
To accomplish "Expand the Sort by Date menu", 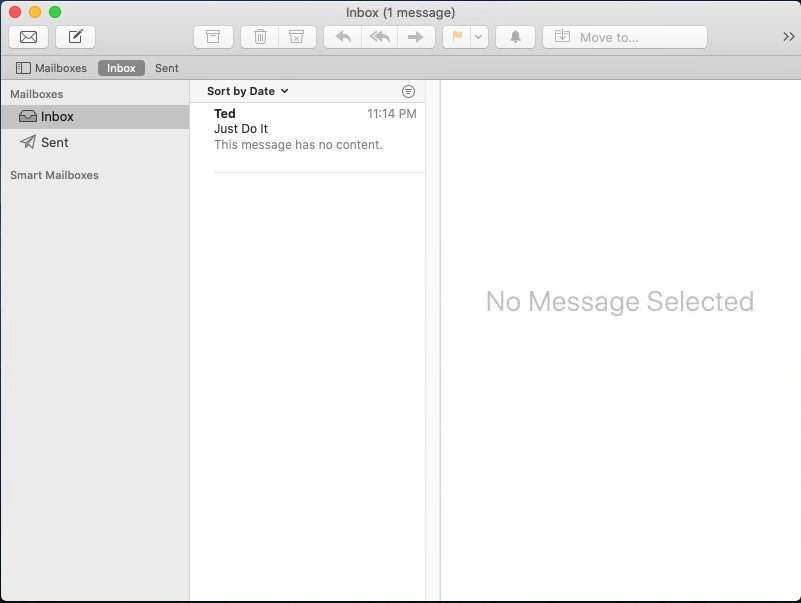I will click(247, 91).
